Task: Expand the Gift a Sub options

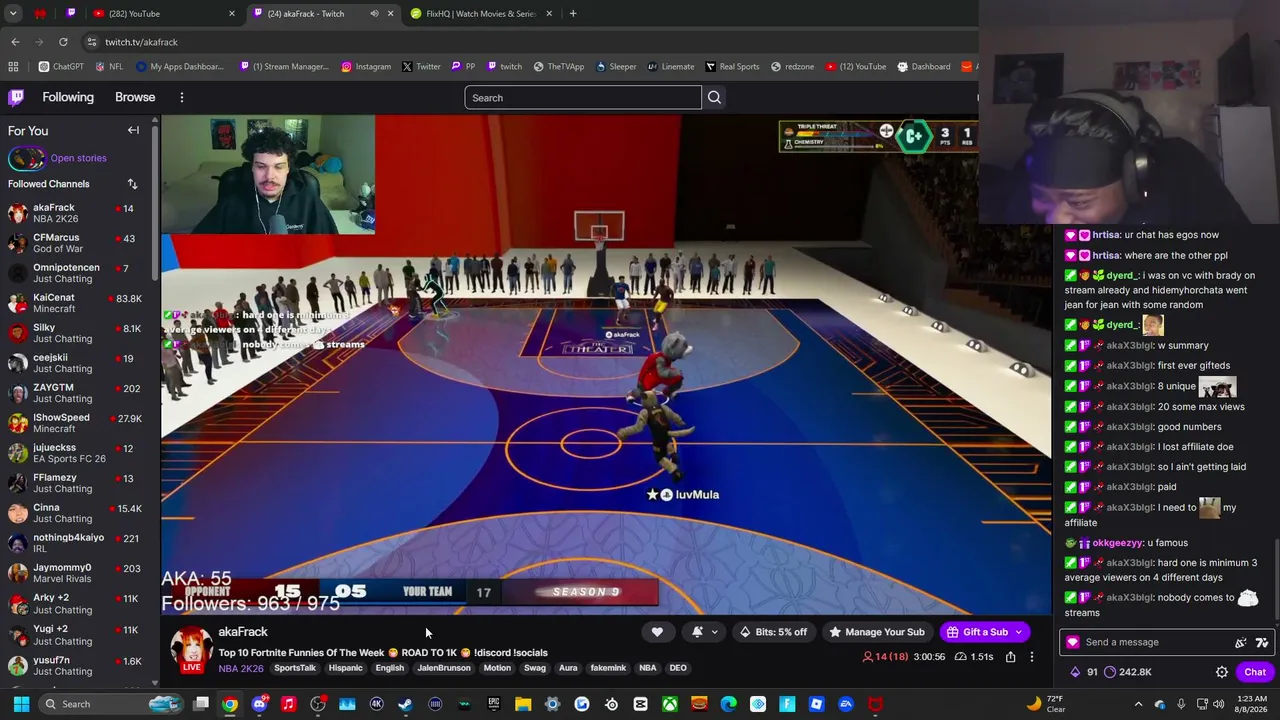Action: tap(1019, 632)
